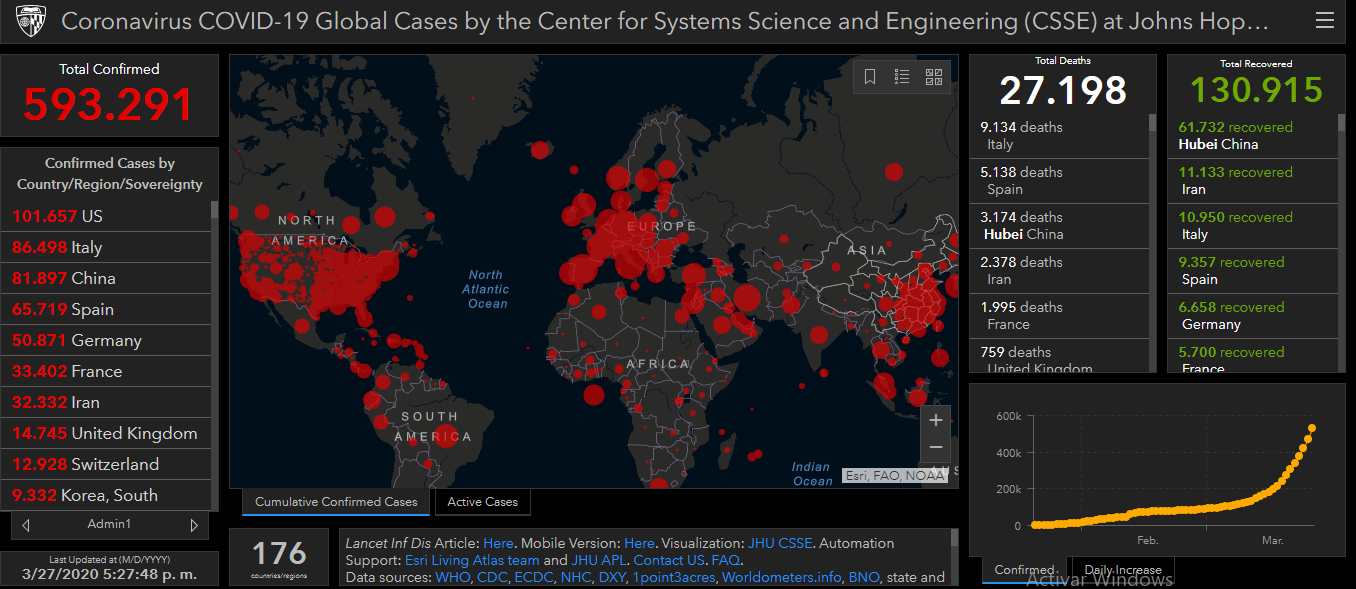Click the '1.995 deaths France' entry
This screenshot has height=589, width=1356.
click(1059, 316)
